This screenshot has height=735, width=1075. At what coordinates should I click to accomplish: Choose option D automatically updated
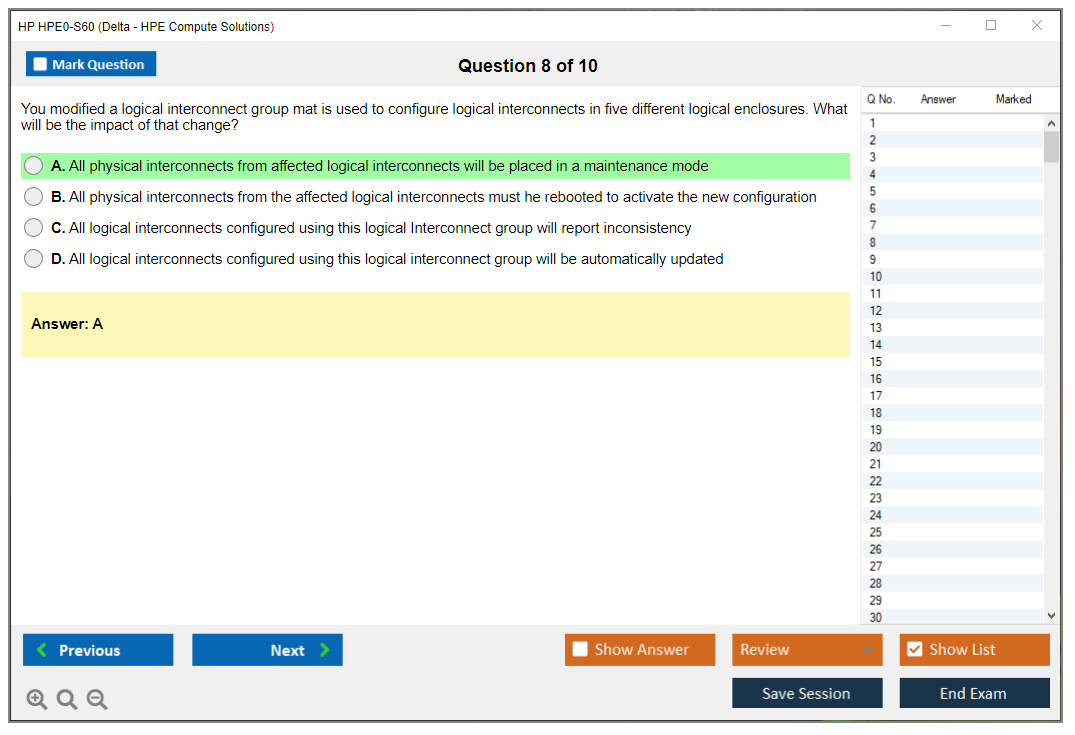pos(34,259)
